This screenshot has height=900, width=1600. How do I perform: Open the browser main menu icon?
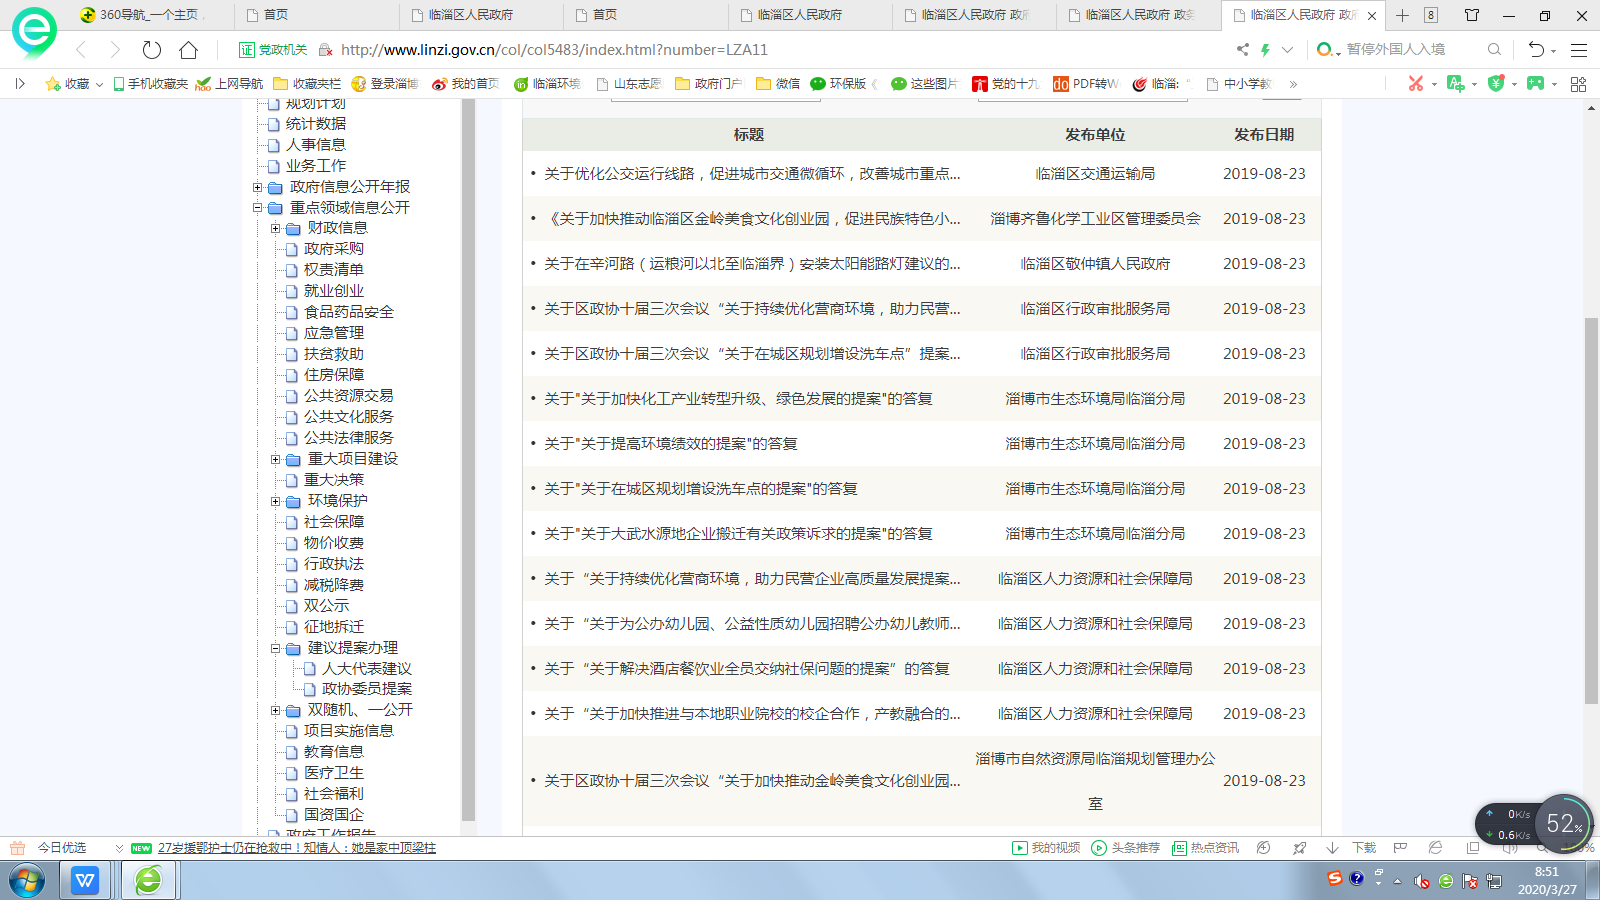(1579, 50)
